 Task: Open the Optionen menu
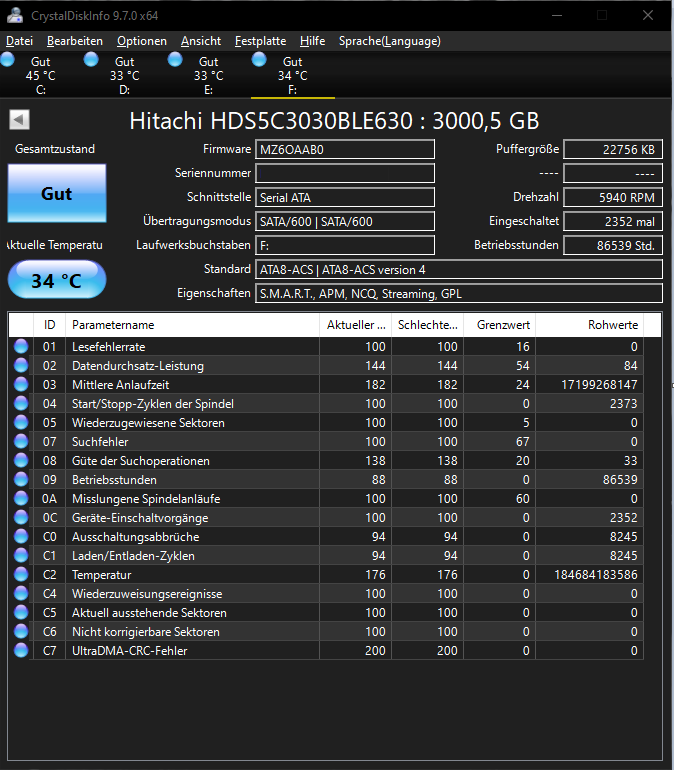click(x=142, y=41)
